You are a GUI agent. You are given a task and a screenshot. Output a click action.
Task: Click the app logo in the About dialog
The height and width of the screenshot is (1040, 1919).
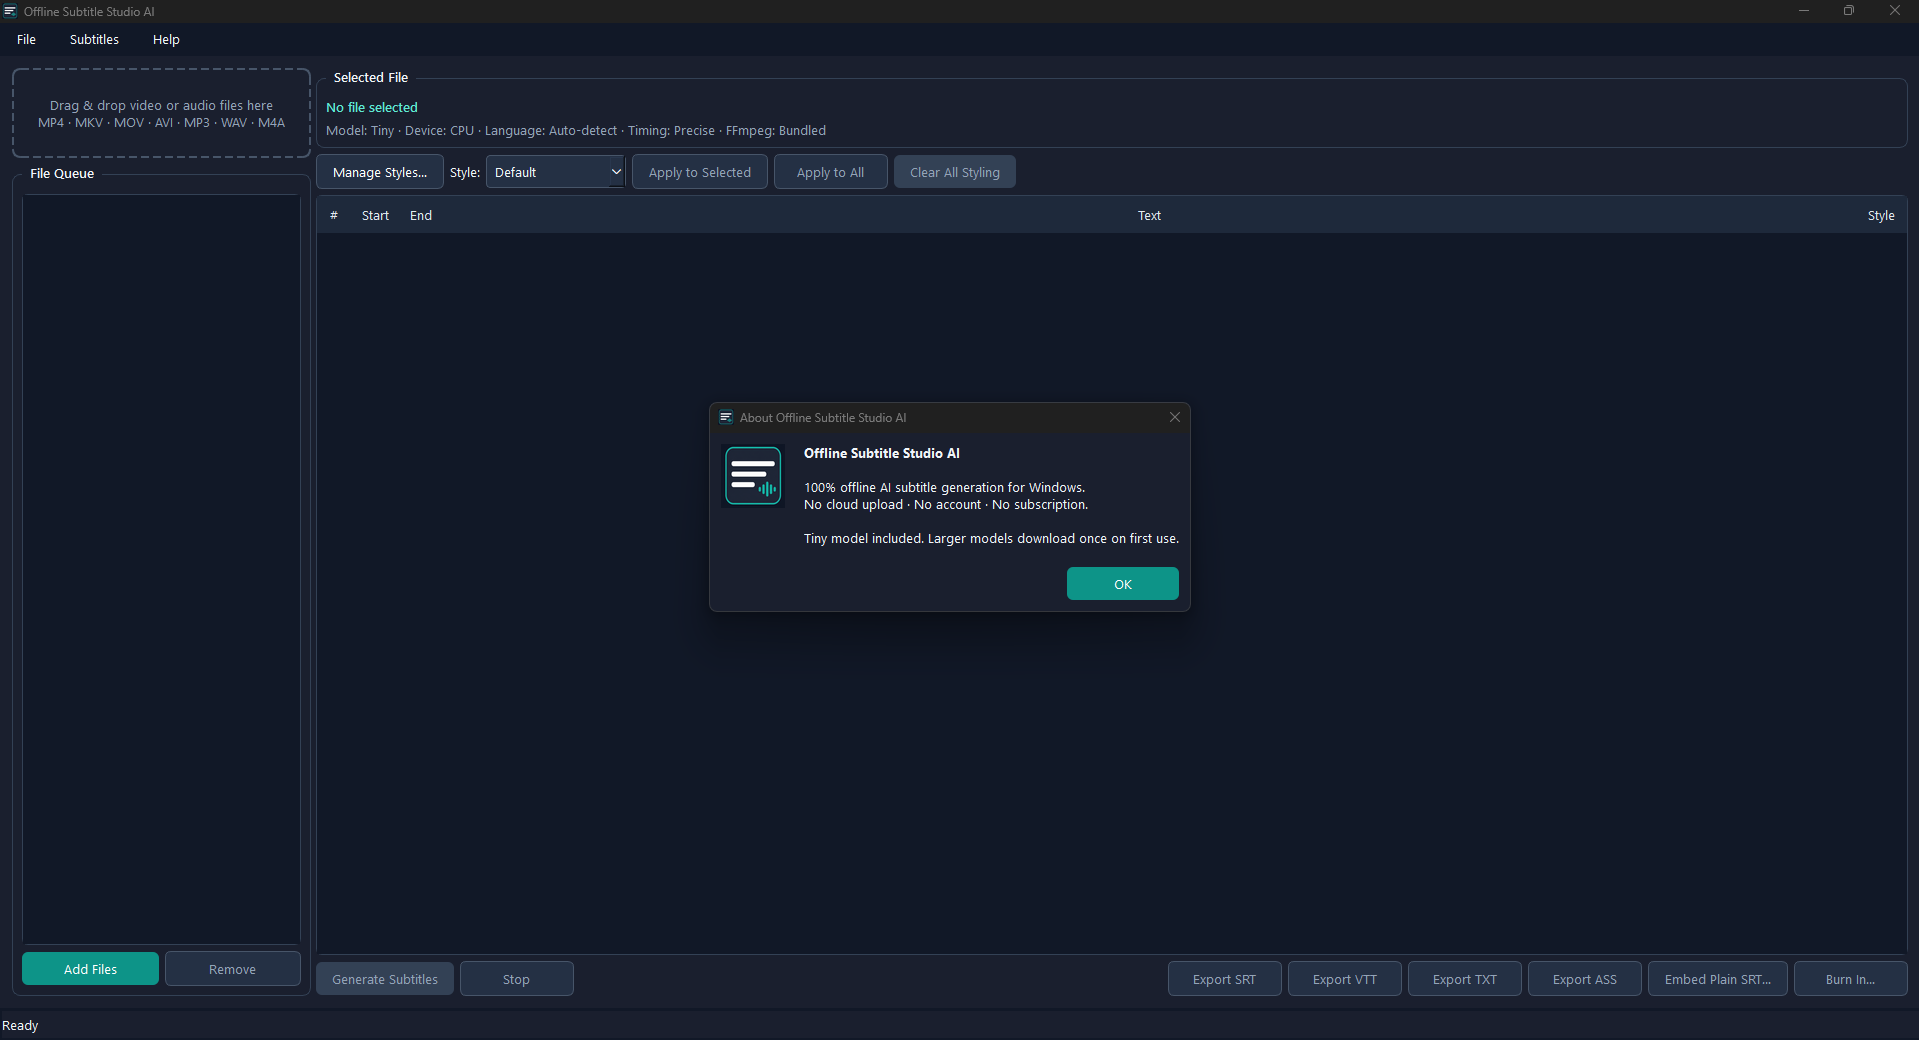click(753, 476)
